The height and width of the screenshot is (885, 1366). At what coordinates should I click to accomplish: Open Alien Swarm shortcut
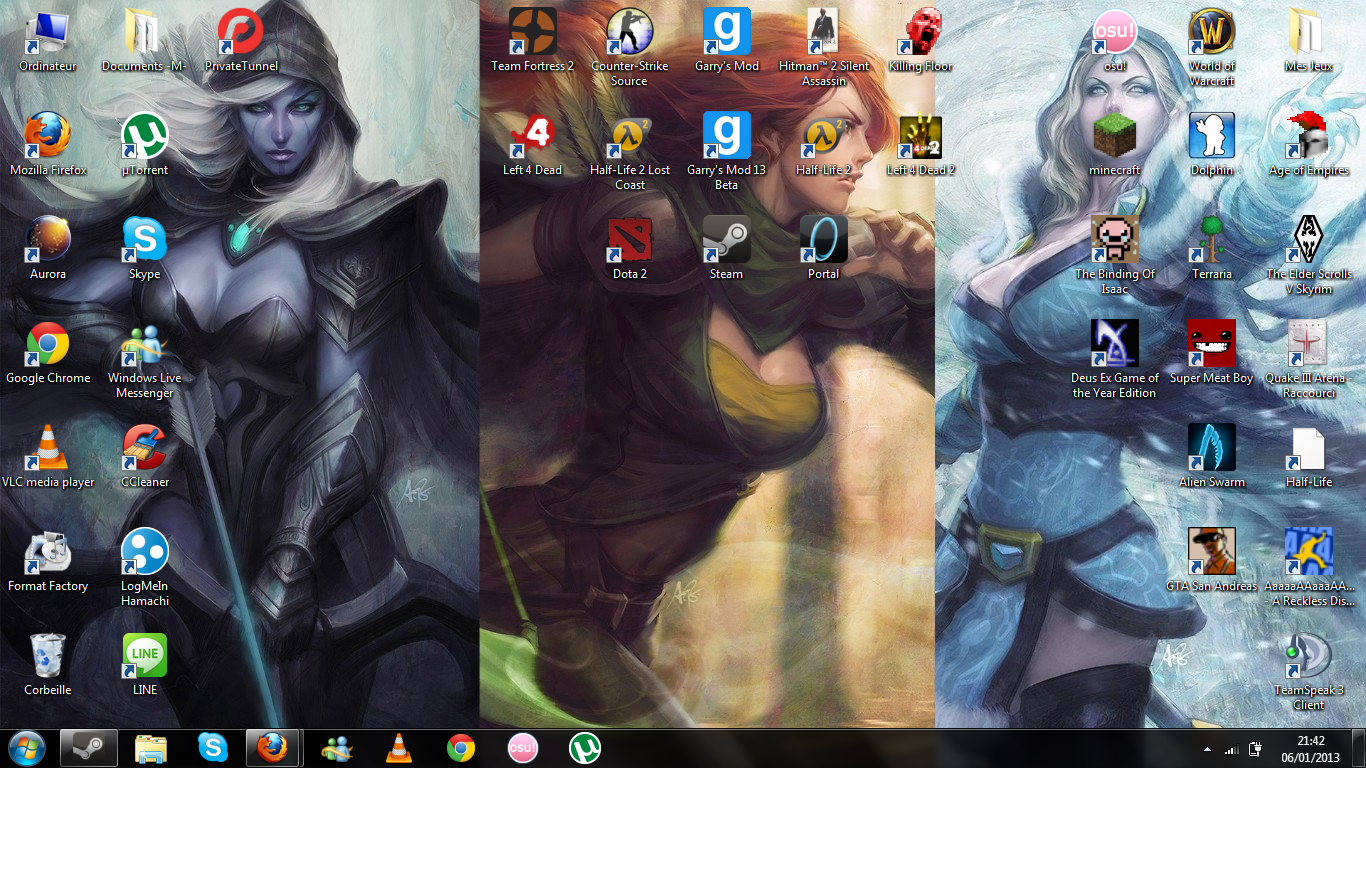pos(1211,458)
